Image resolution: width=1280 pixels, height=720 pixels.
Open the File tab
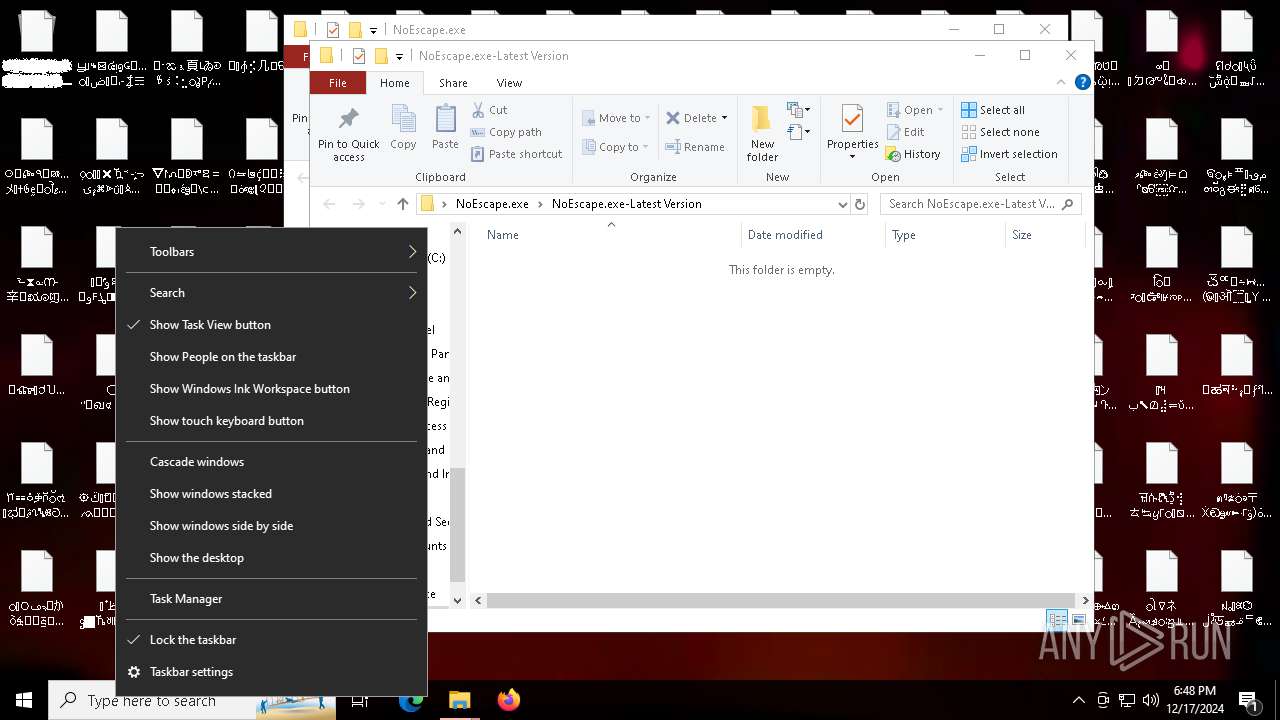[x=338, y=83]
